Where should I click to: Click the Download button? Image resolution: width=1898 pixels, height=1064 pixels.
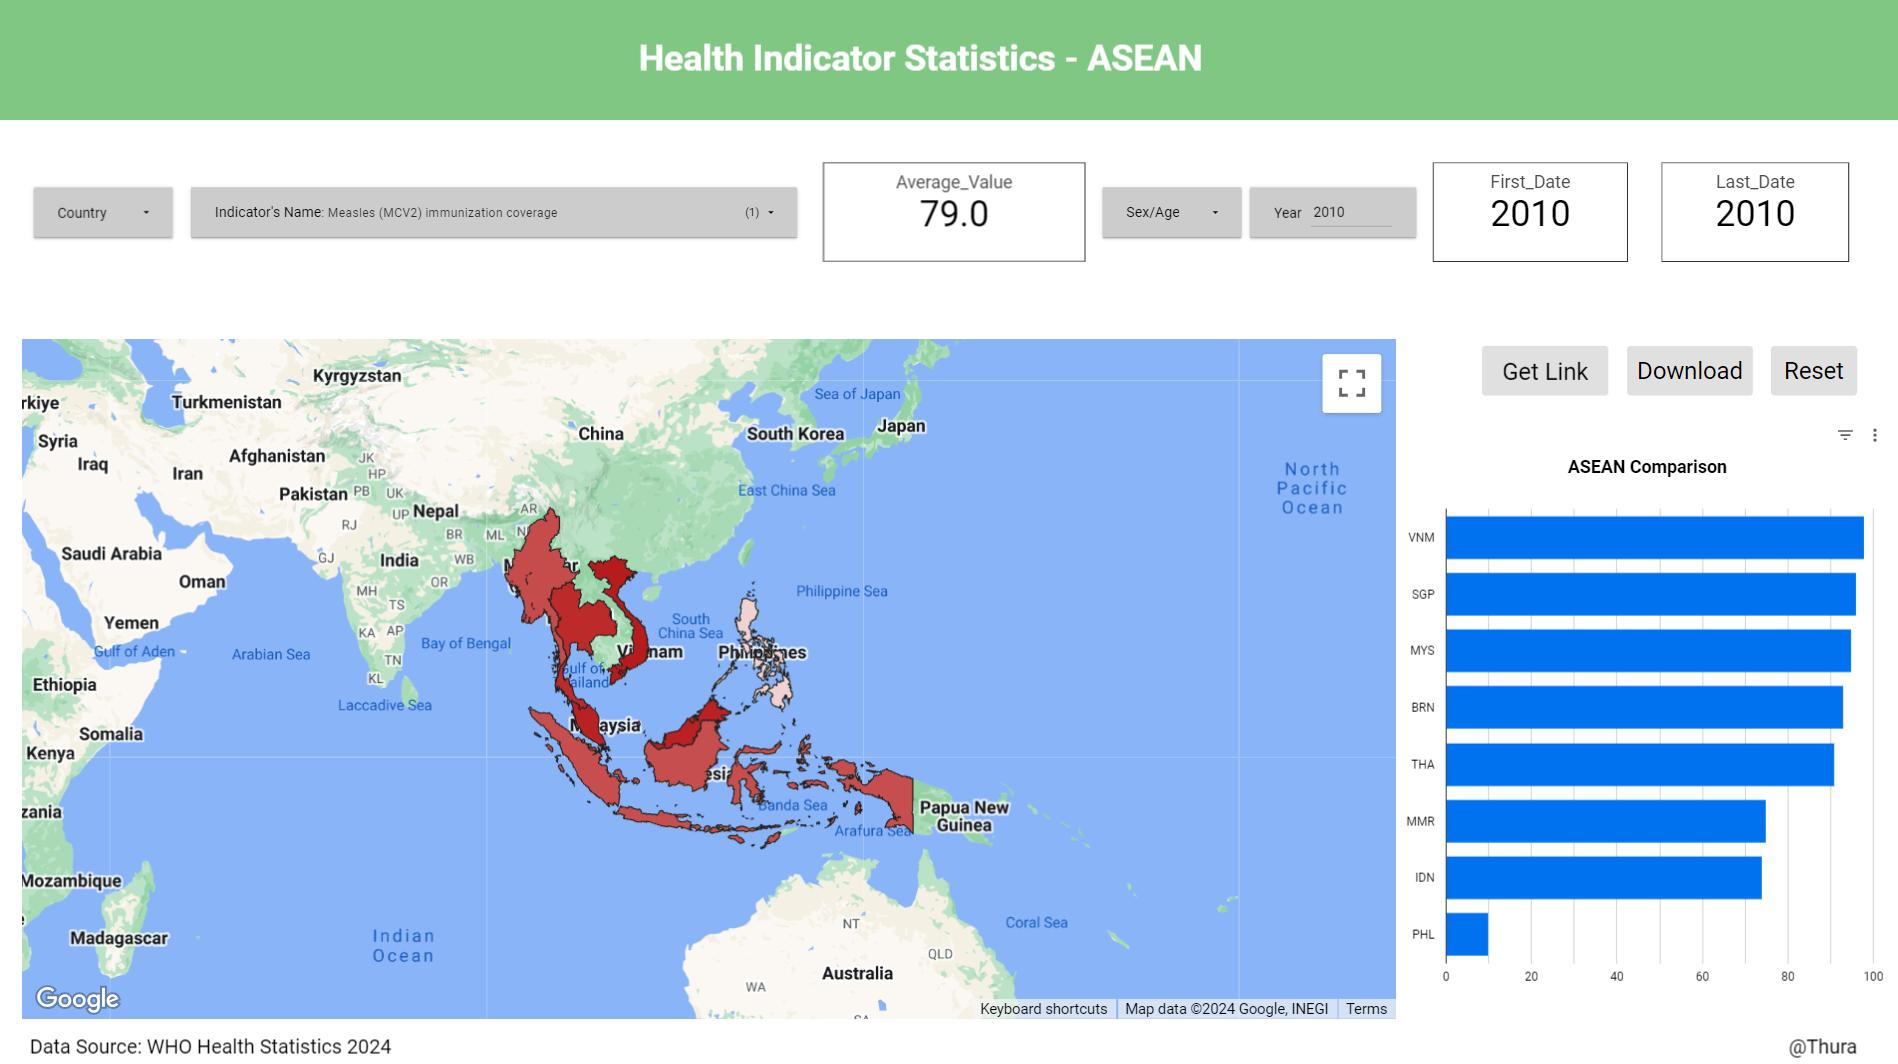pyautogui.click(x=1689, y=371)
